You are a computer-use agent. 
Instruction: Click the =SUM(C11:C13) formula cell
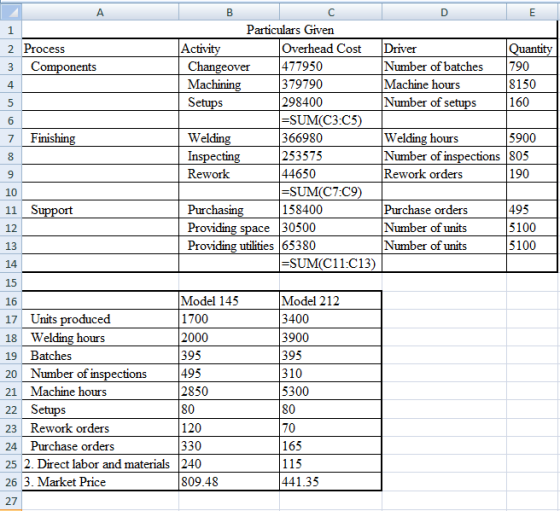(x=331, y=264)
